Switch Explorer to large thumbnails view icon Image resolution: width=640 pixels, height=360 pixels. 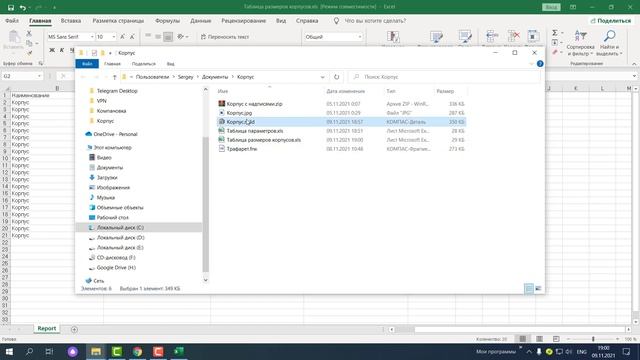tap(538, 289)
